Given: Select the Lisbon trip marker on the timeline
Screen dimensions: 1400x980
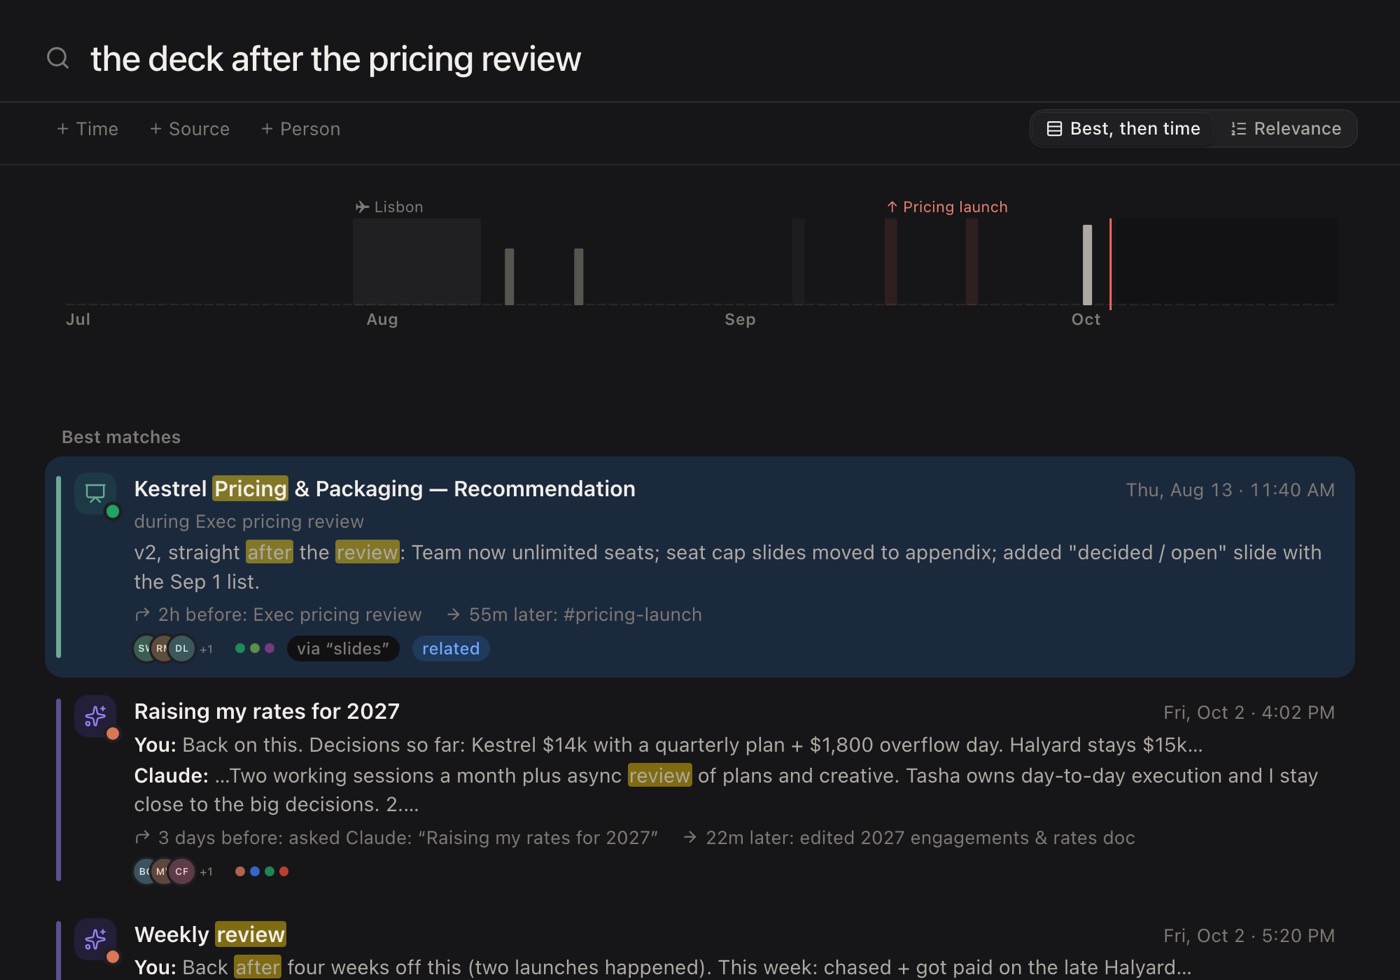Looking at the screenshot, I should (389, 207).
